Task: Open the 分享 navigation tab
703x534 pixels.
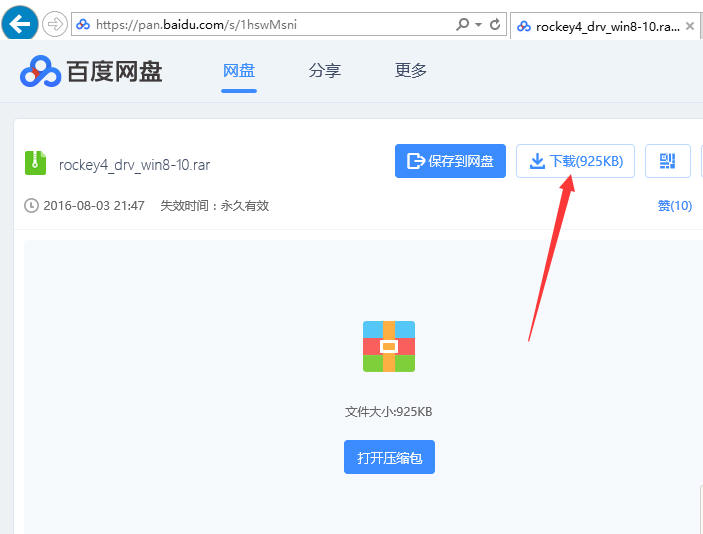Action: point(325,70)
